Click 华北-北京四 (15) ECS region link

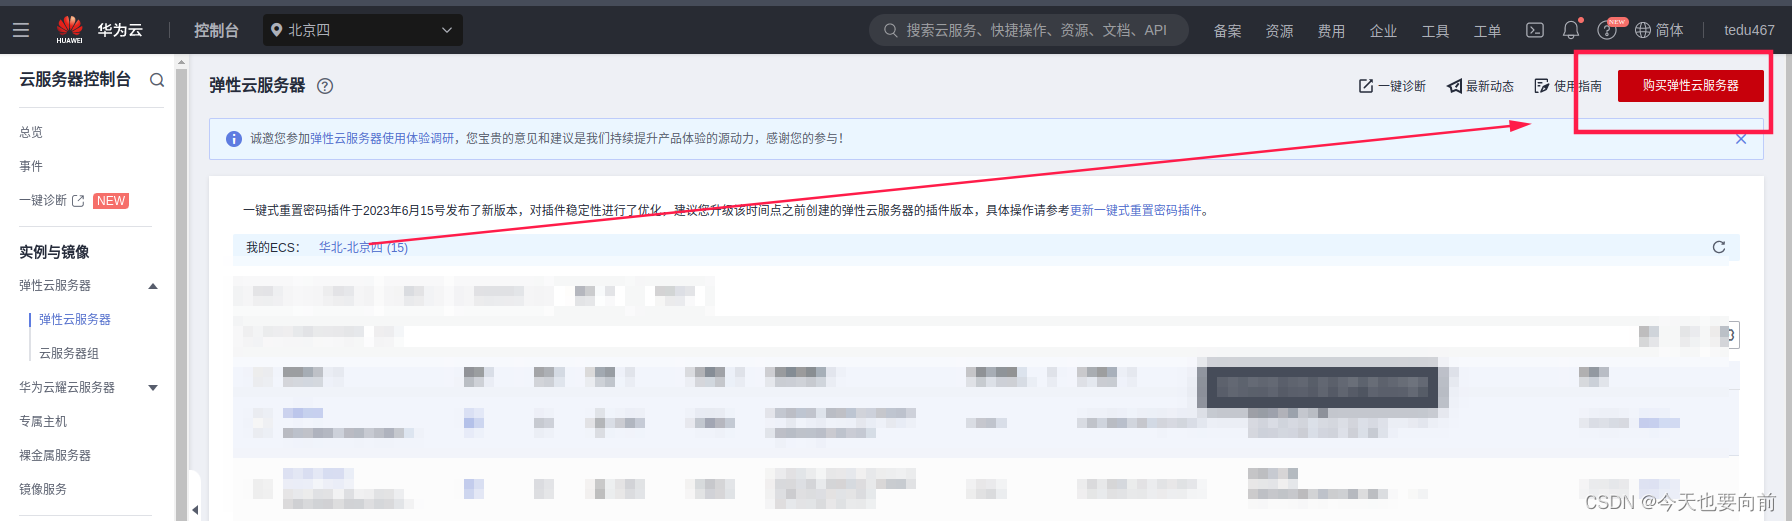(363, 247)
